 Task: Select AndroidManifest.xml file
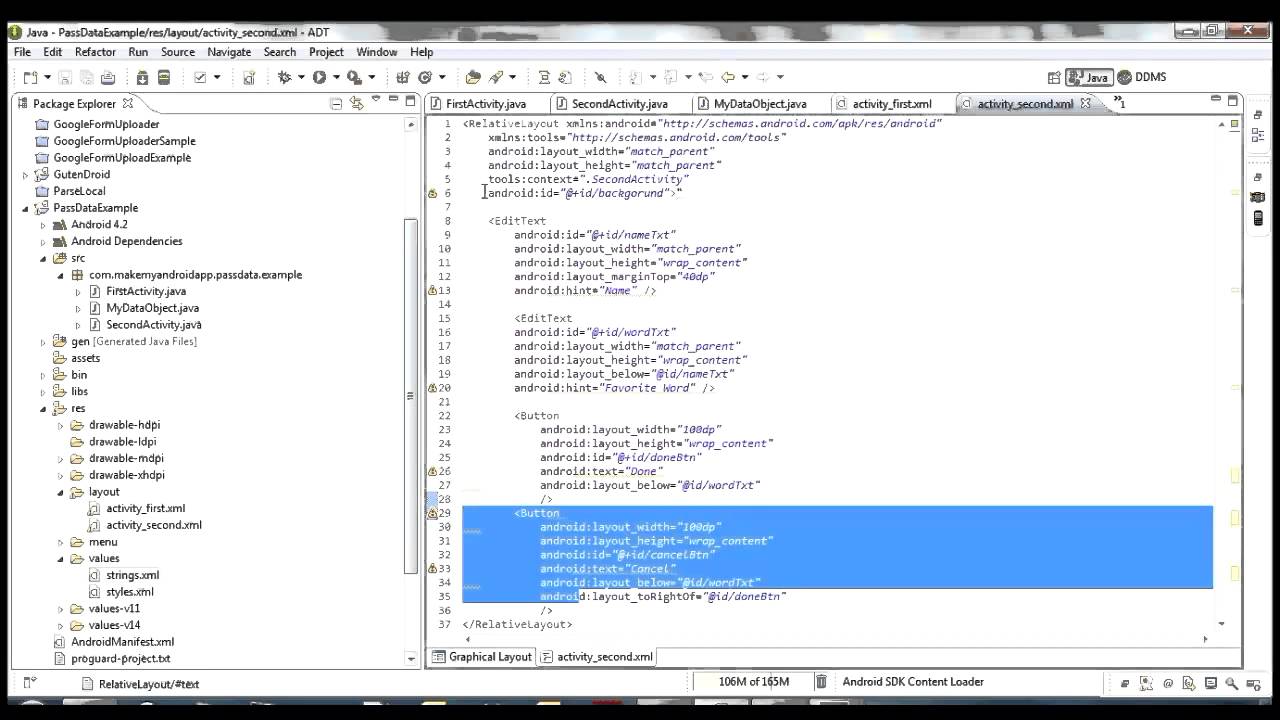[122, 642]
